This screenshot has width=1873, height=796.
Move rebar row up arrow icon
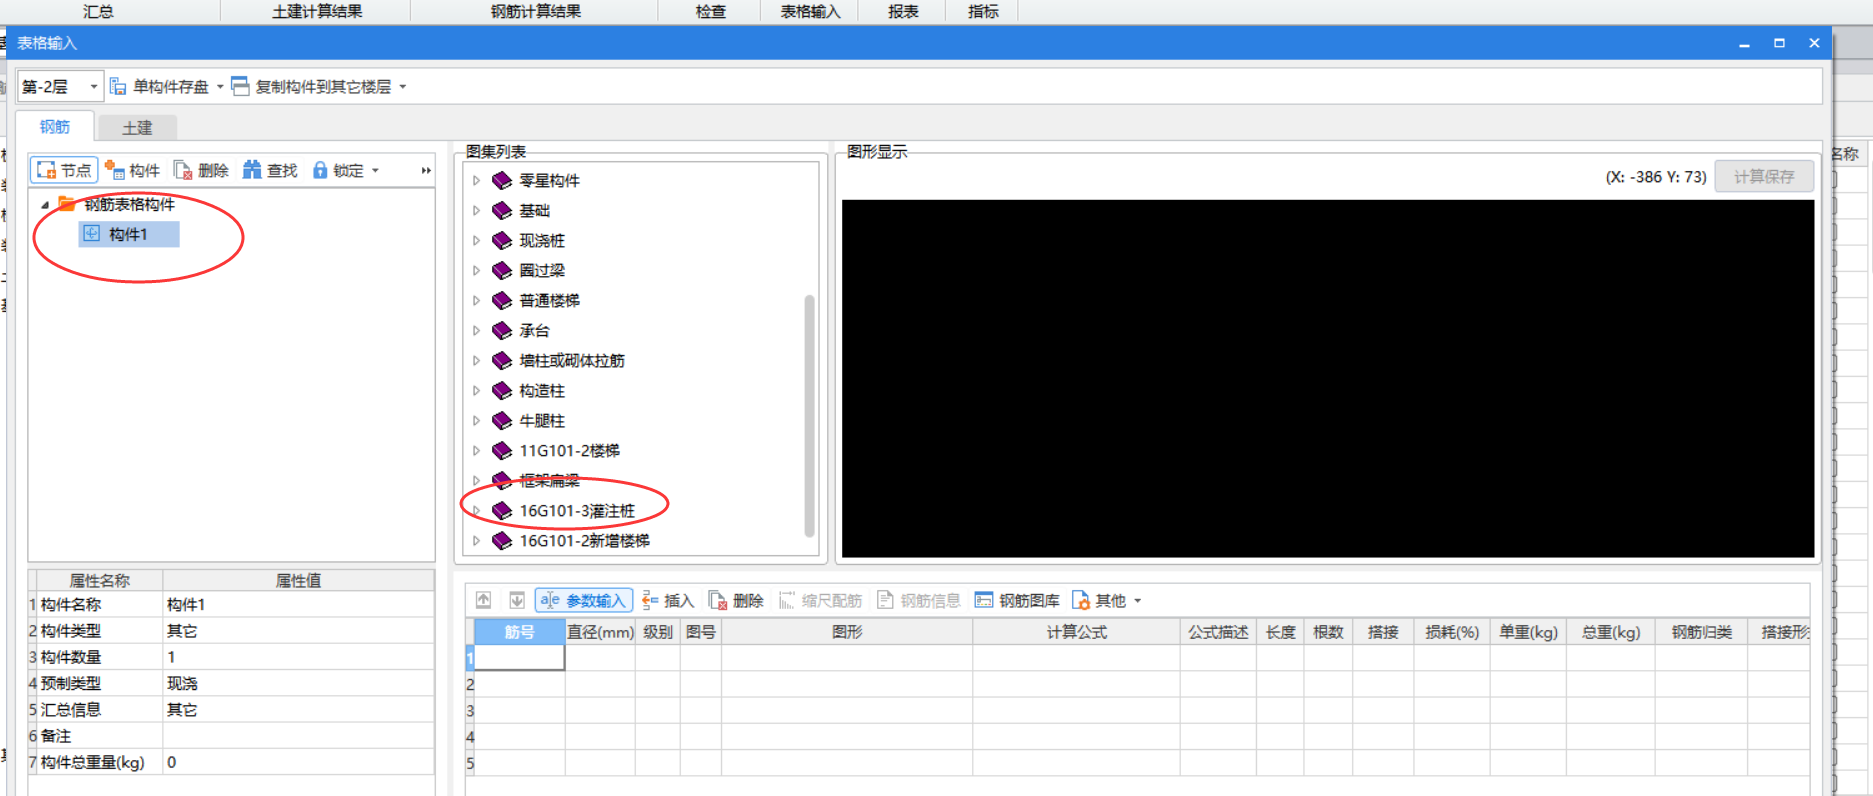click(483, 600)
